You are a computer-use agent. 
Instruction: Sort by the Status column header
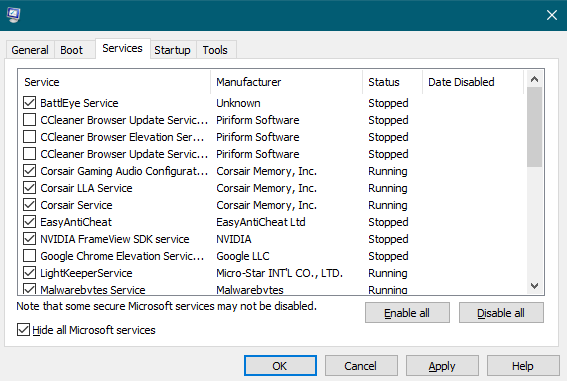click(x=392, y=82)
